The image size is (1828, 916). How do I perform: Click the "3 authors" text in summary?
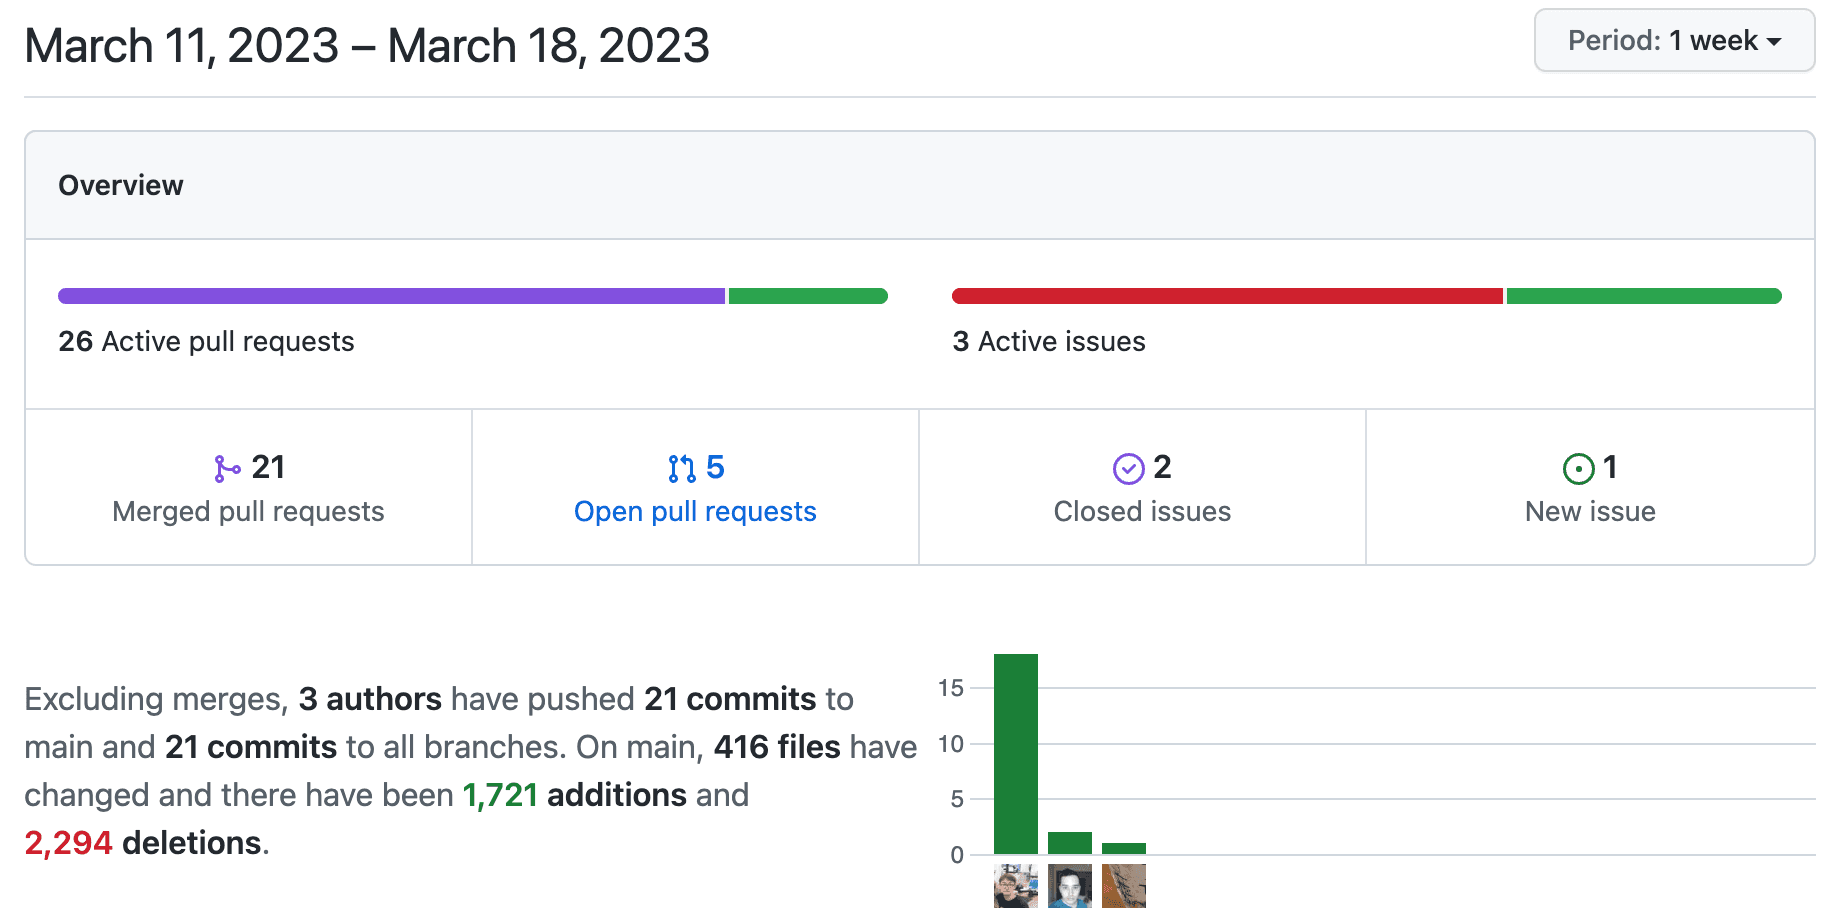pos(370,698)
